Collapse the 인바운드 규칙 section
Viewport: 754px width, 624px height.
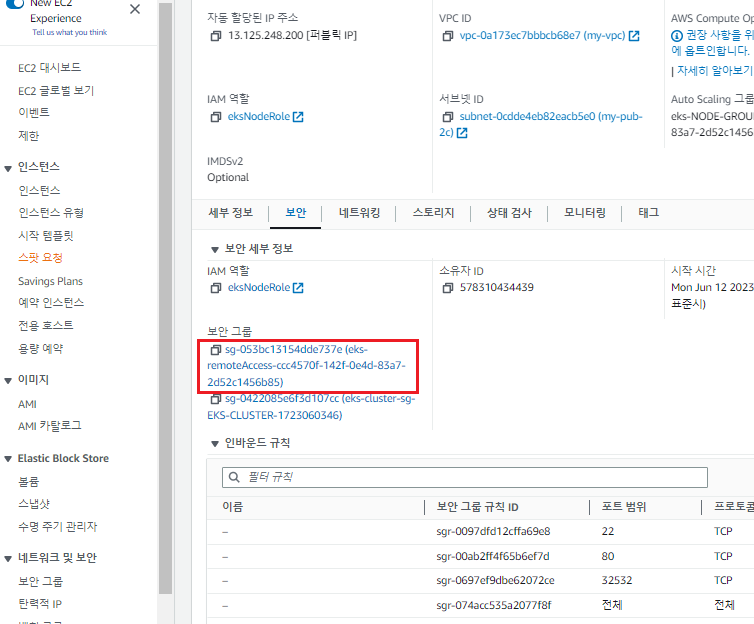(214, 444)
